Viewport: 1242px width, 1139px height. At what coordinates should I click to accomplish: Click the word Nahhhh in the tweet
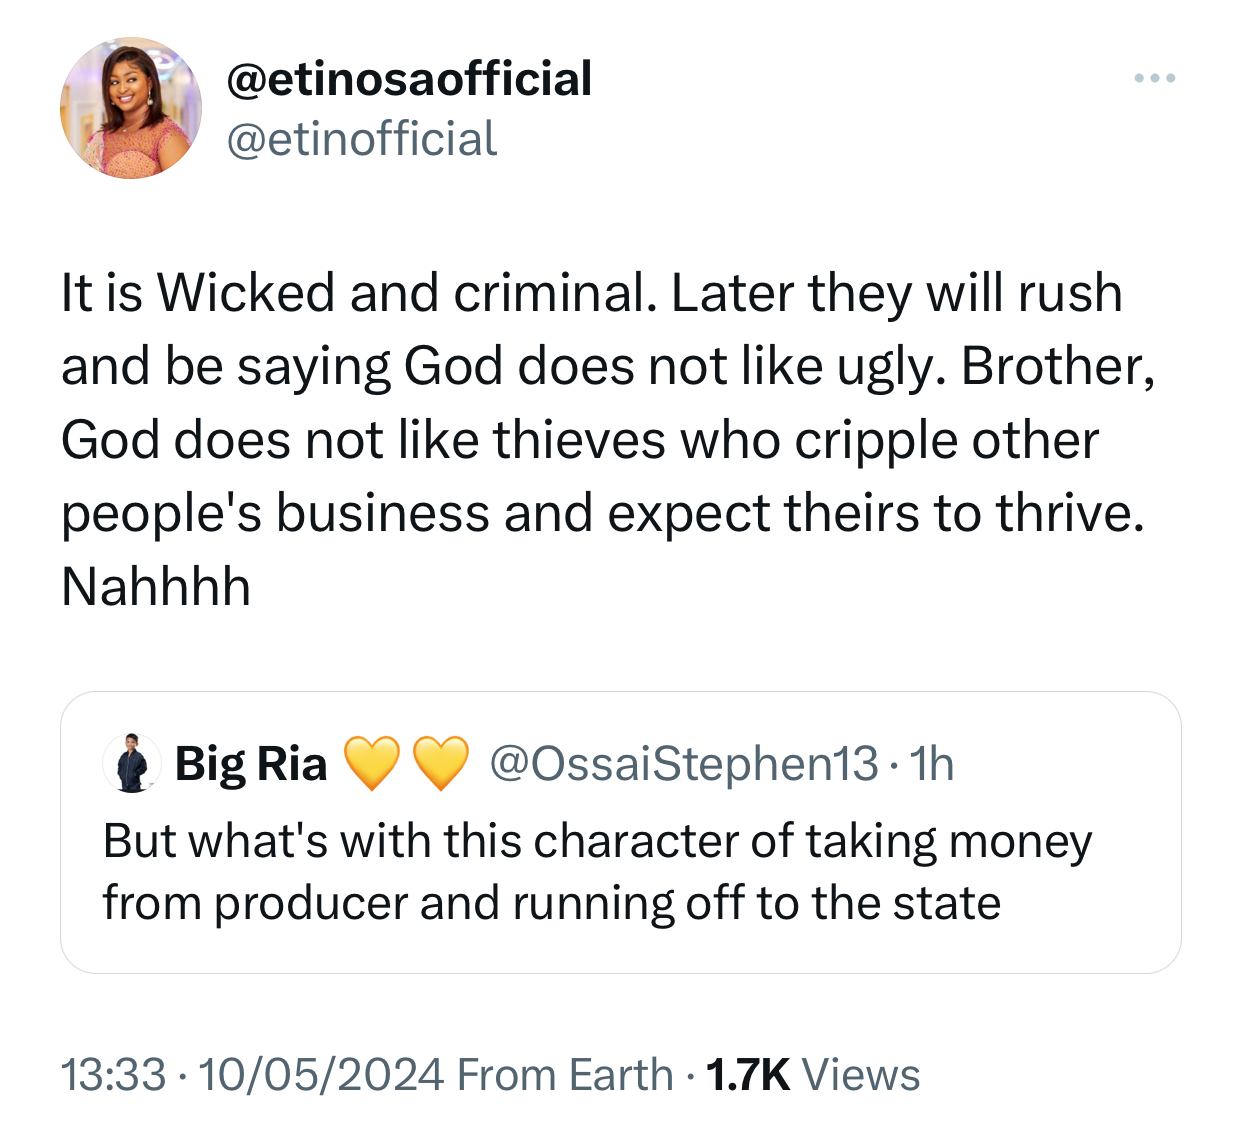tap(156, 586)
